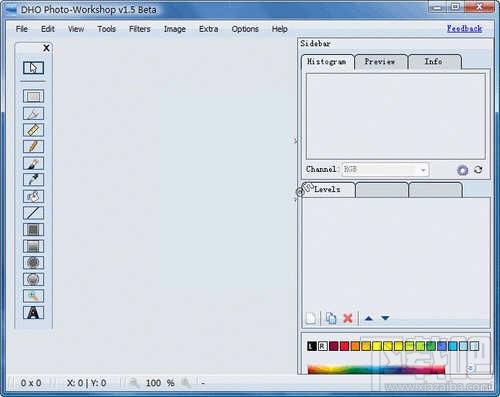Screen dimensions: 500x397
Task: Click the duplicate layer icon
Action: [331, 318]
